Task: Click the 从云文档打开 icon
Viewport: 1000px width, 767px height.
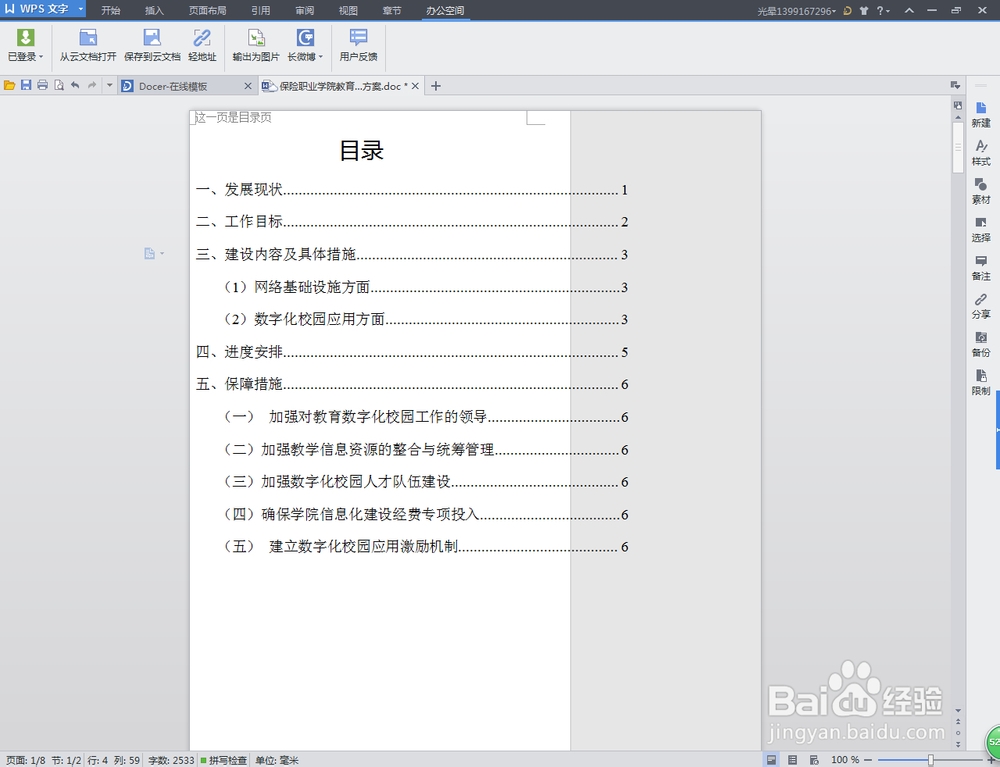Action: click(x=87, y=46)
